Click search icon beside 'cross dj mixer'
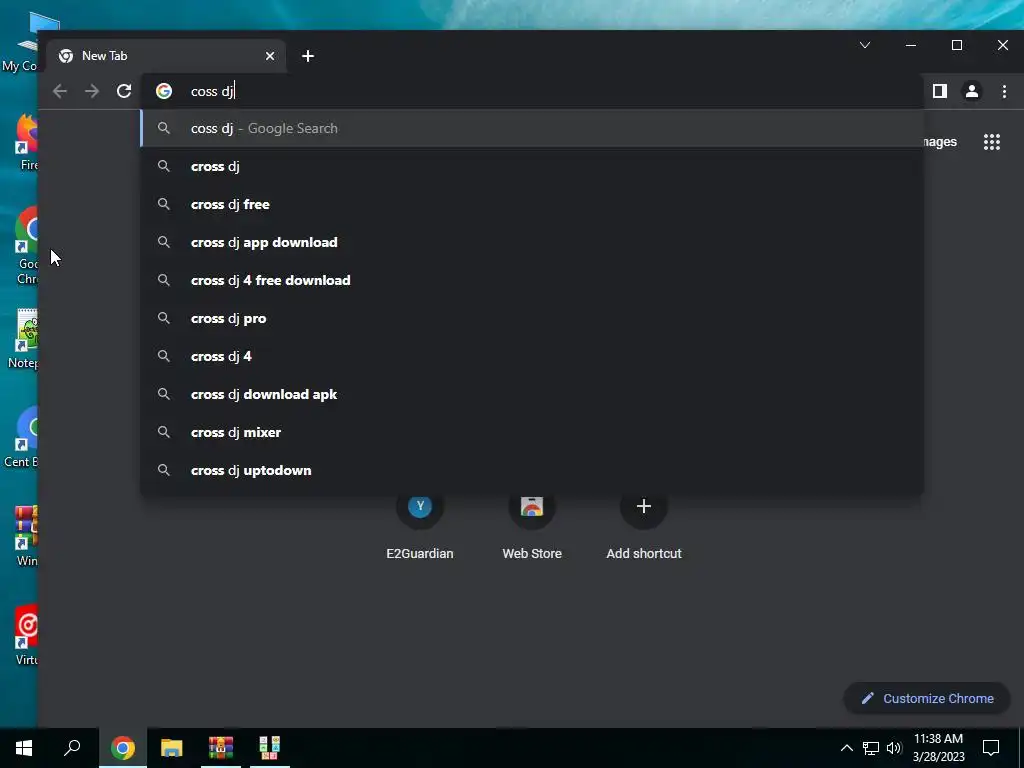This screenshot has width=1024, height=768. coord(164,432)
